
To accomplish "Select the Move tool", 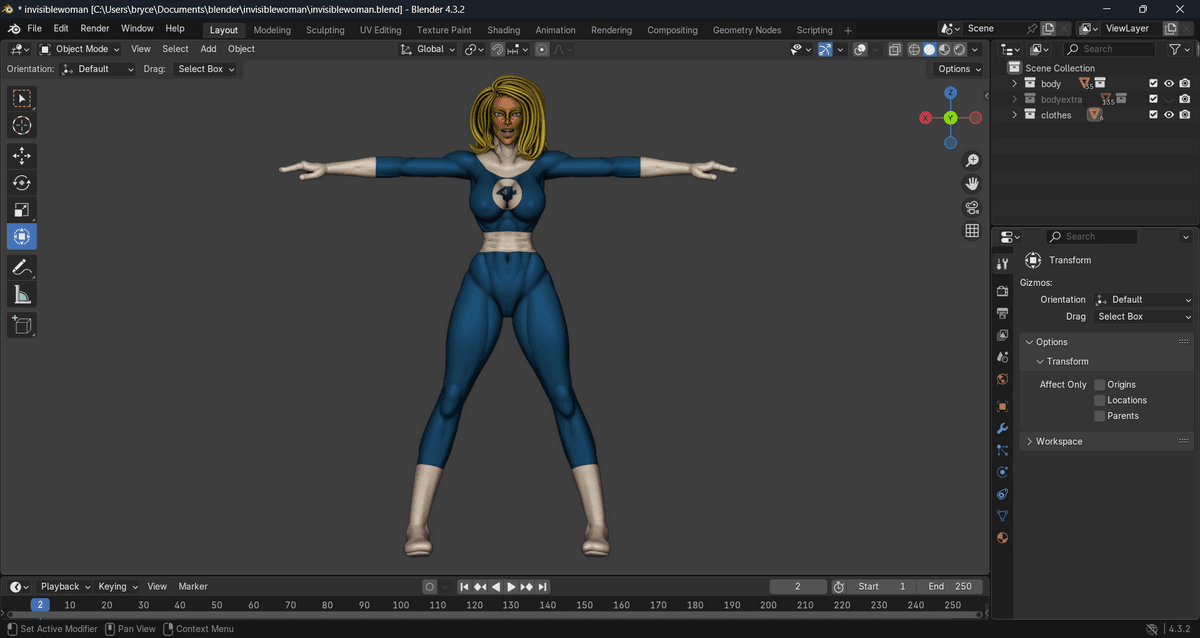I will pyautogui.click(x=21, y=155).
